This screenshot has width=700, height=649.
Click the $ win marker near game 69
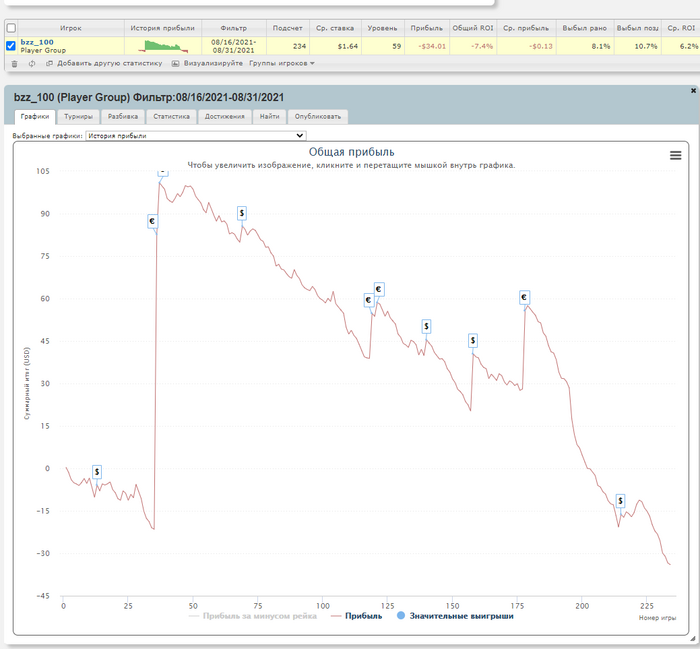(242, 213)
